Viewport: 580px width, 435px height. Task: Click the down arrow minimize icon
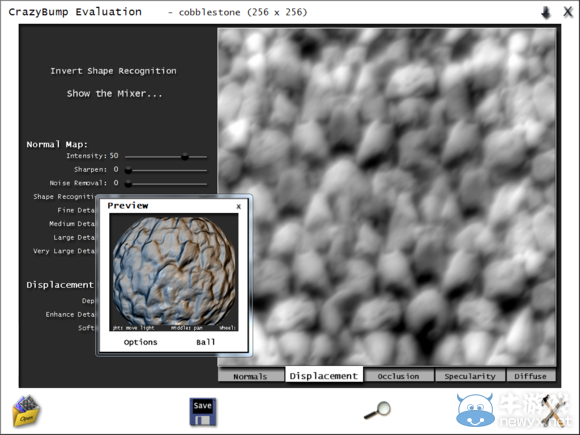coord(546,13)
